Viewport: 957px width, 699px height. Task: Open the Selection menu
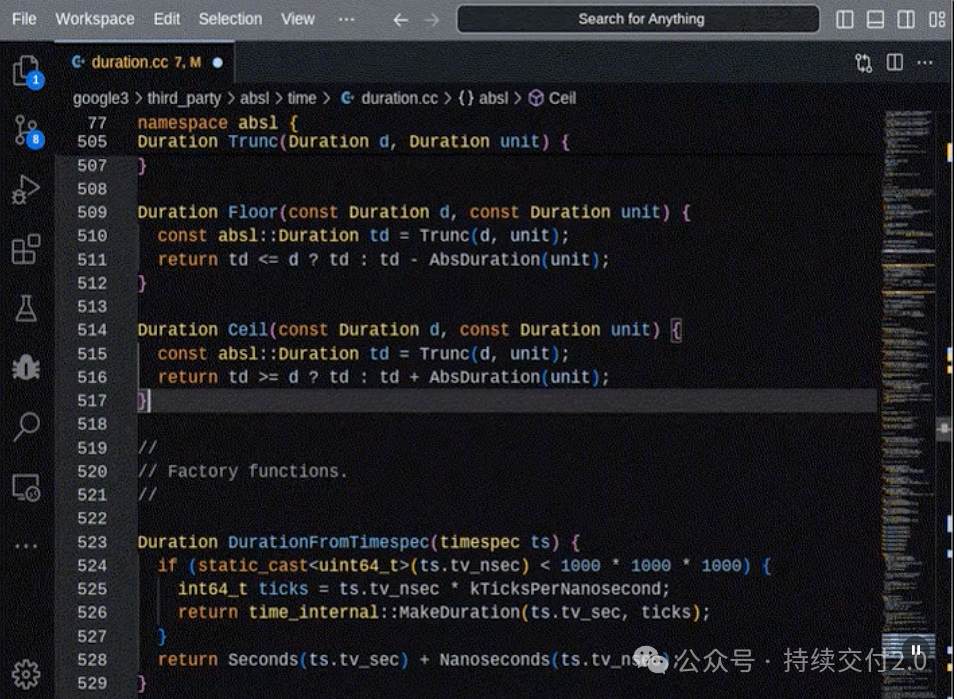[x=230, y=20]
